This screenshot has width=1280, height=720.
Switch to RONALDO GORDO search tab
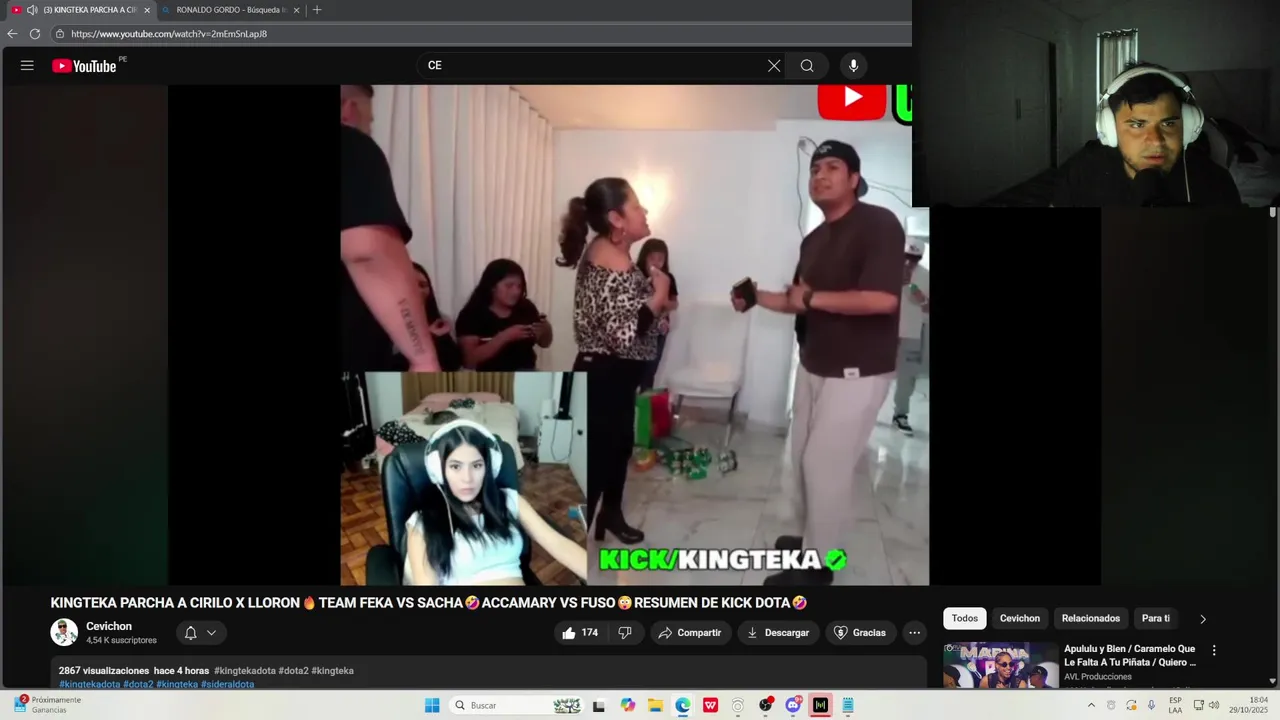point(232,10)
